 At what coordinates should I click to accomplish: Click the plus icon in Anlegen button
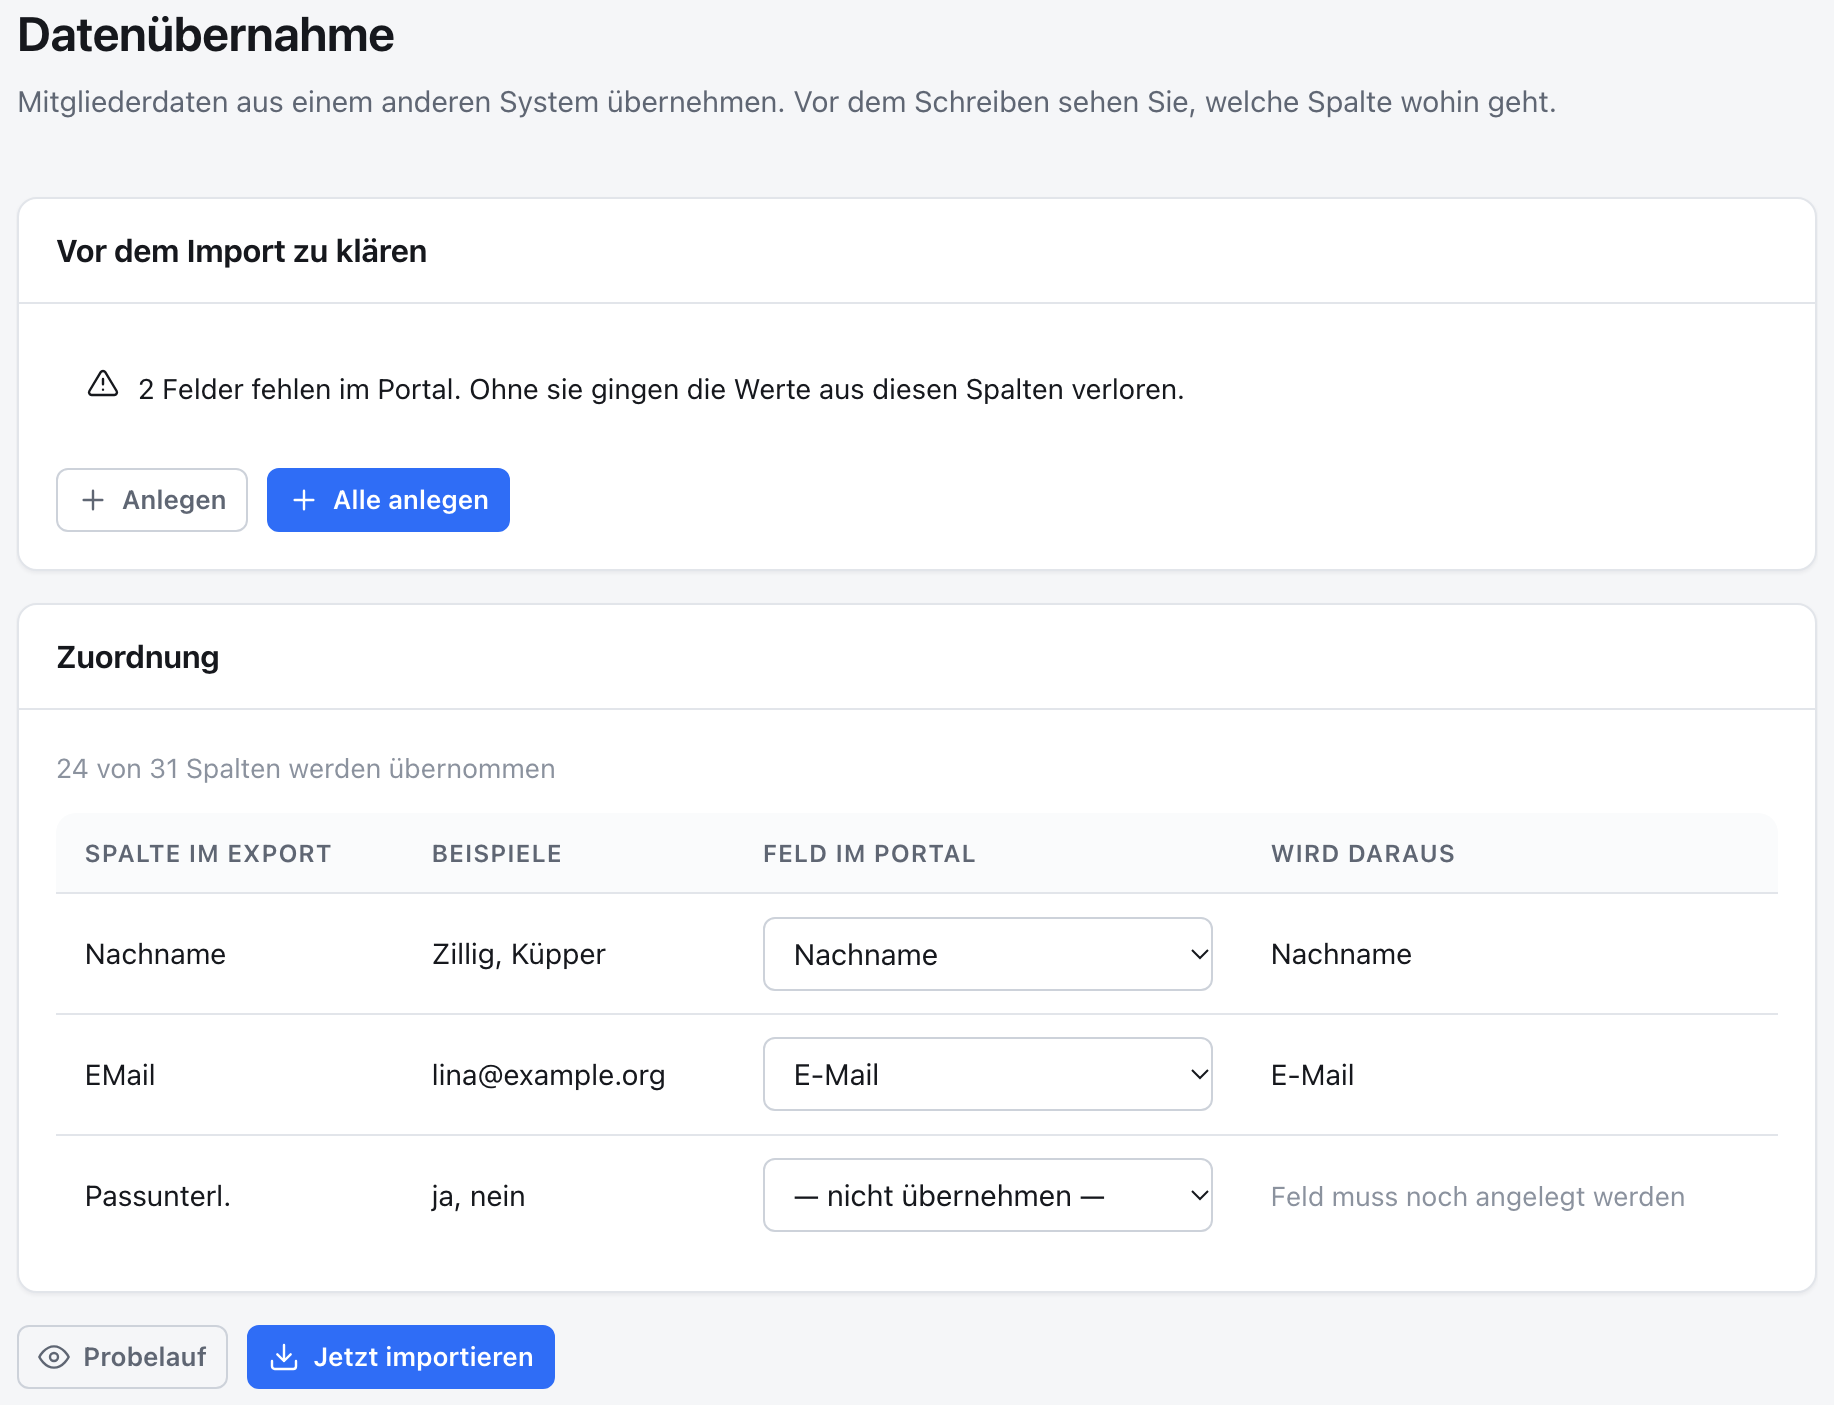93,500
